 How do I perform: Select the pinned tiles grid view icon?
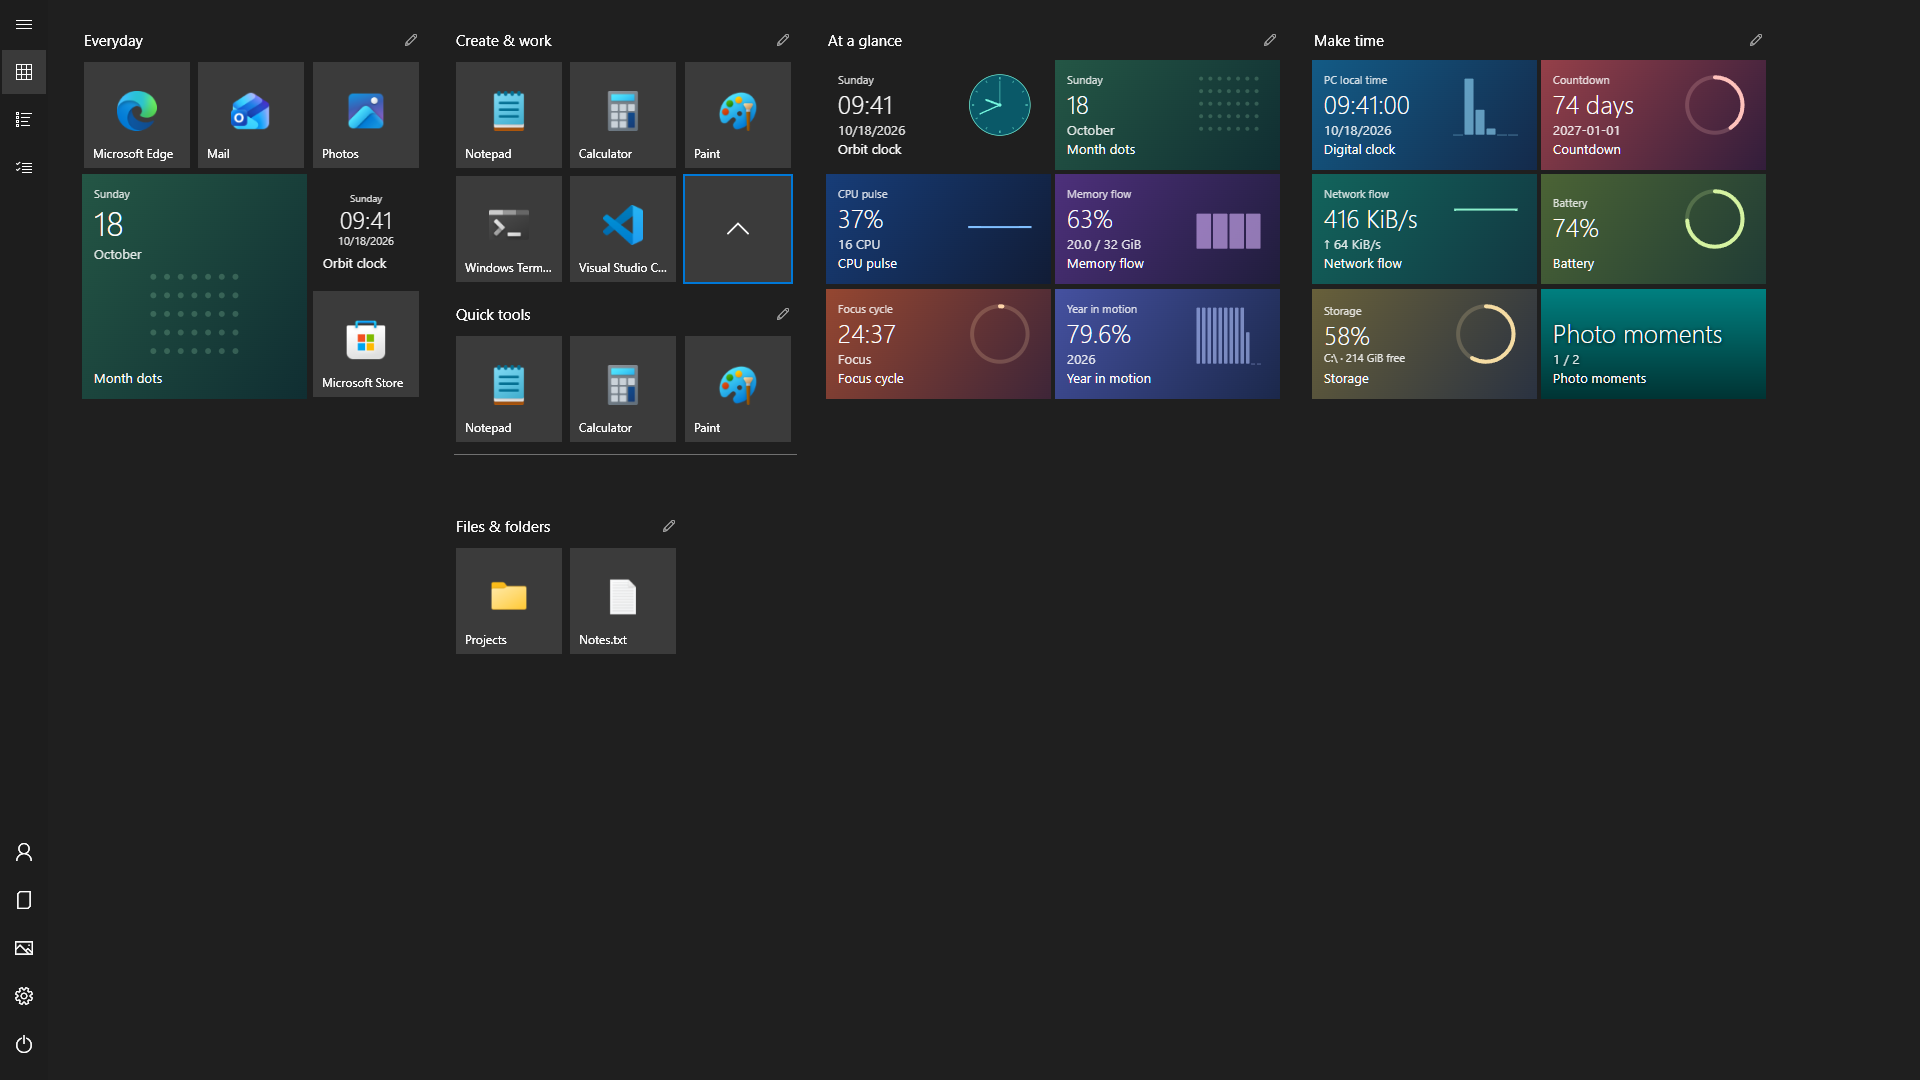tap(24, 72)
